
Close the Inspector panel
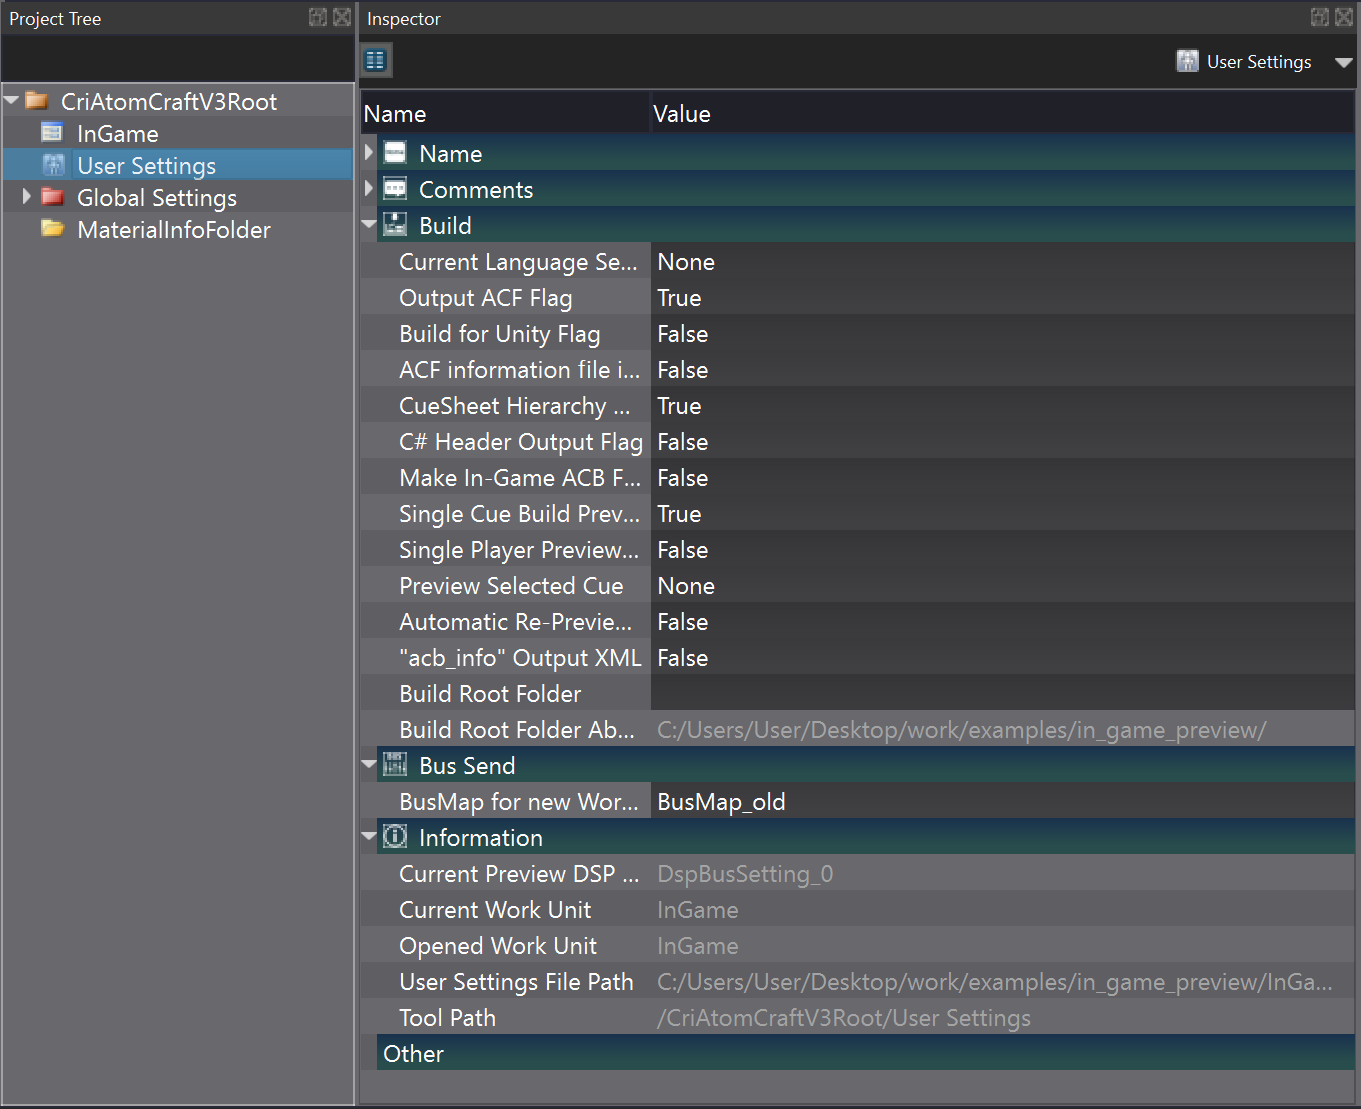(1344, 17)
